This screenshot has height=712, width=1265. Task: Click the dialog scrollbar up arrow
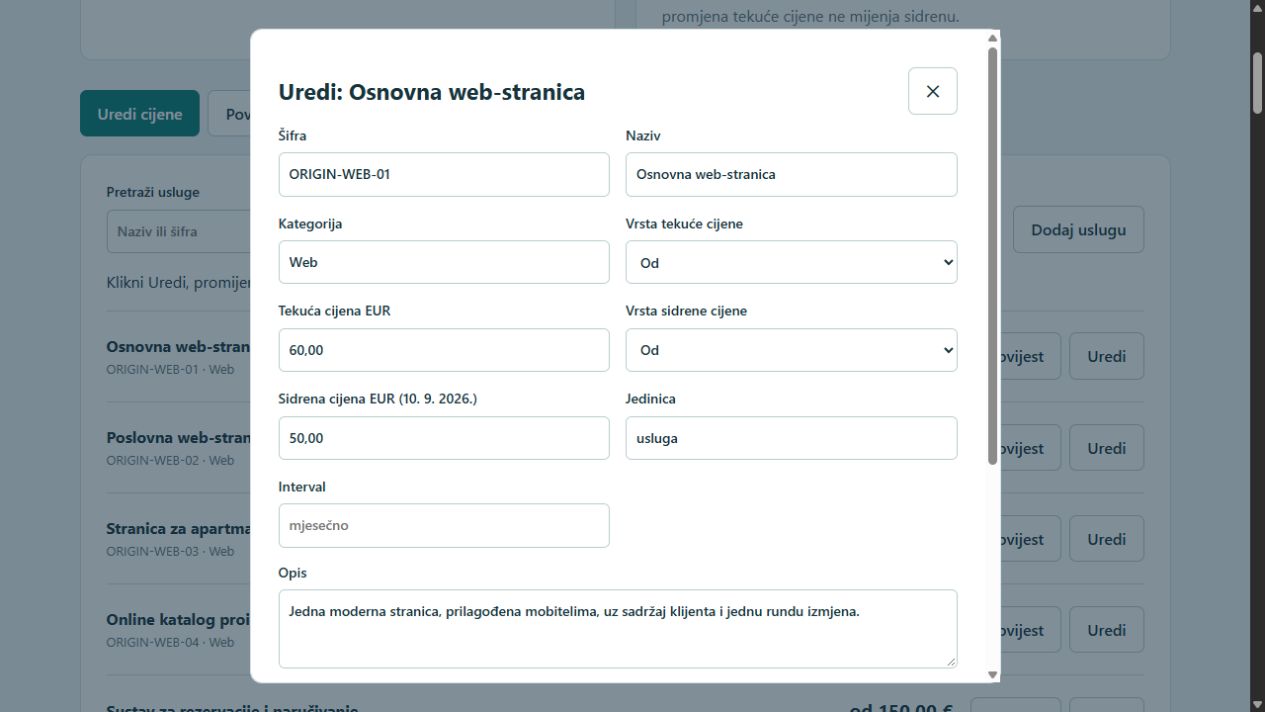[992, 38]
